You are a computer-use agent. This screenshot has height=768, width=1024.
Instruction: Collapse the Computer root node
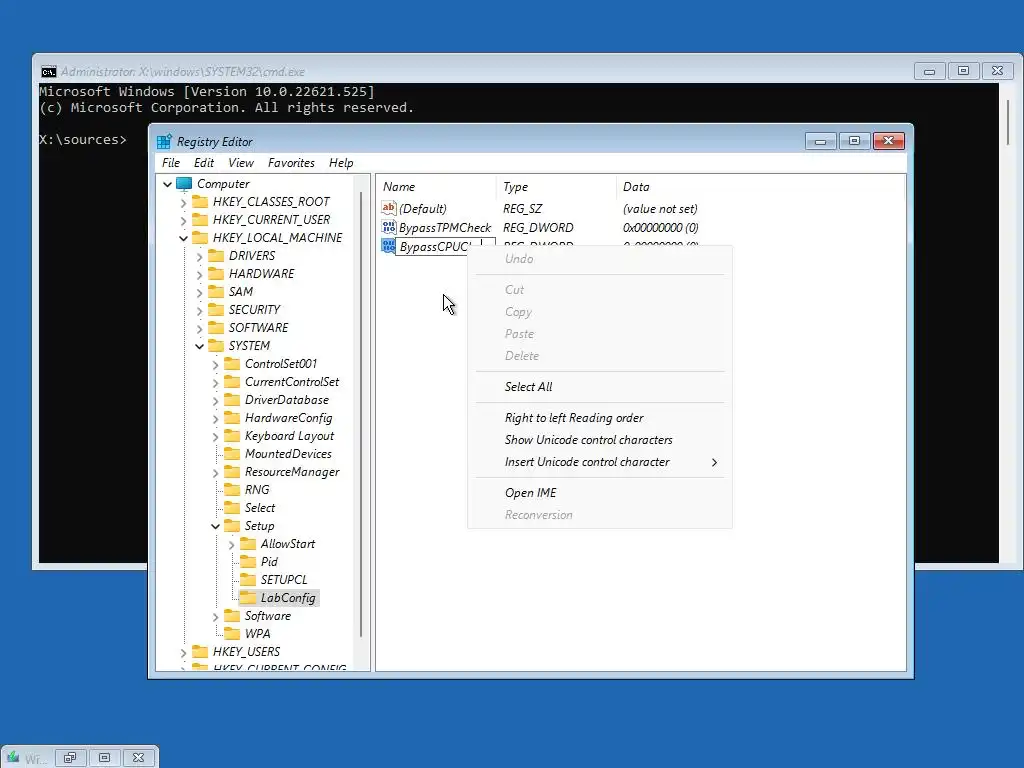pyautogui.click(x=167, y=184)
